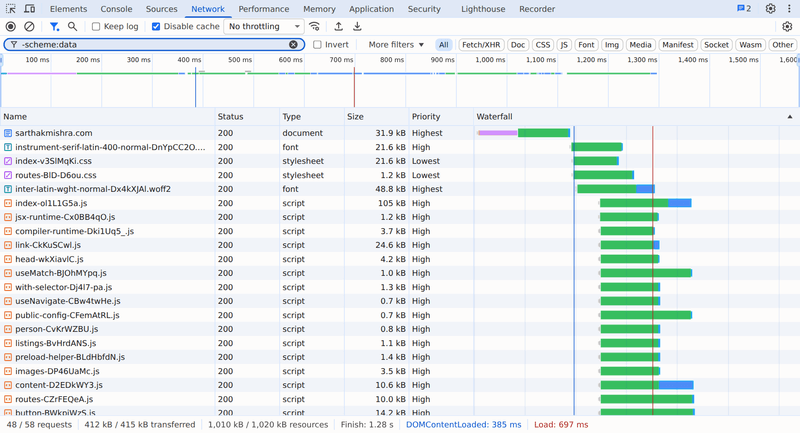Clear the network log
This screenshot has width=800, height=433.
pyautogui.click(x=30, y=27)
